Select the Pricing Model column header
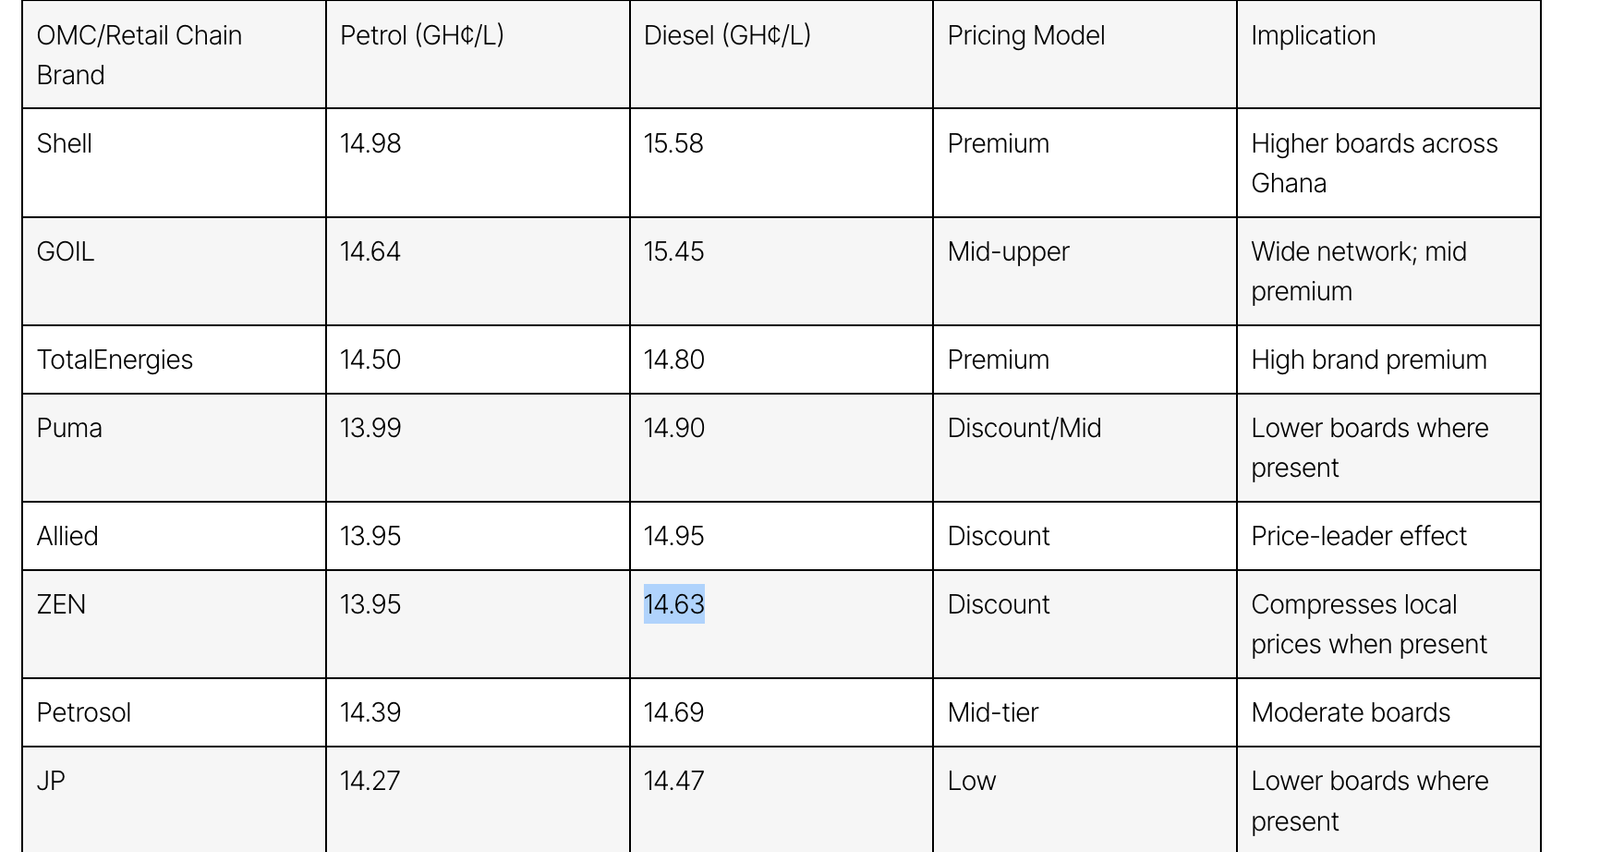 point(1026,35)
